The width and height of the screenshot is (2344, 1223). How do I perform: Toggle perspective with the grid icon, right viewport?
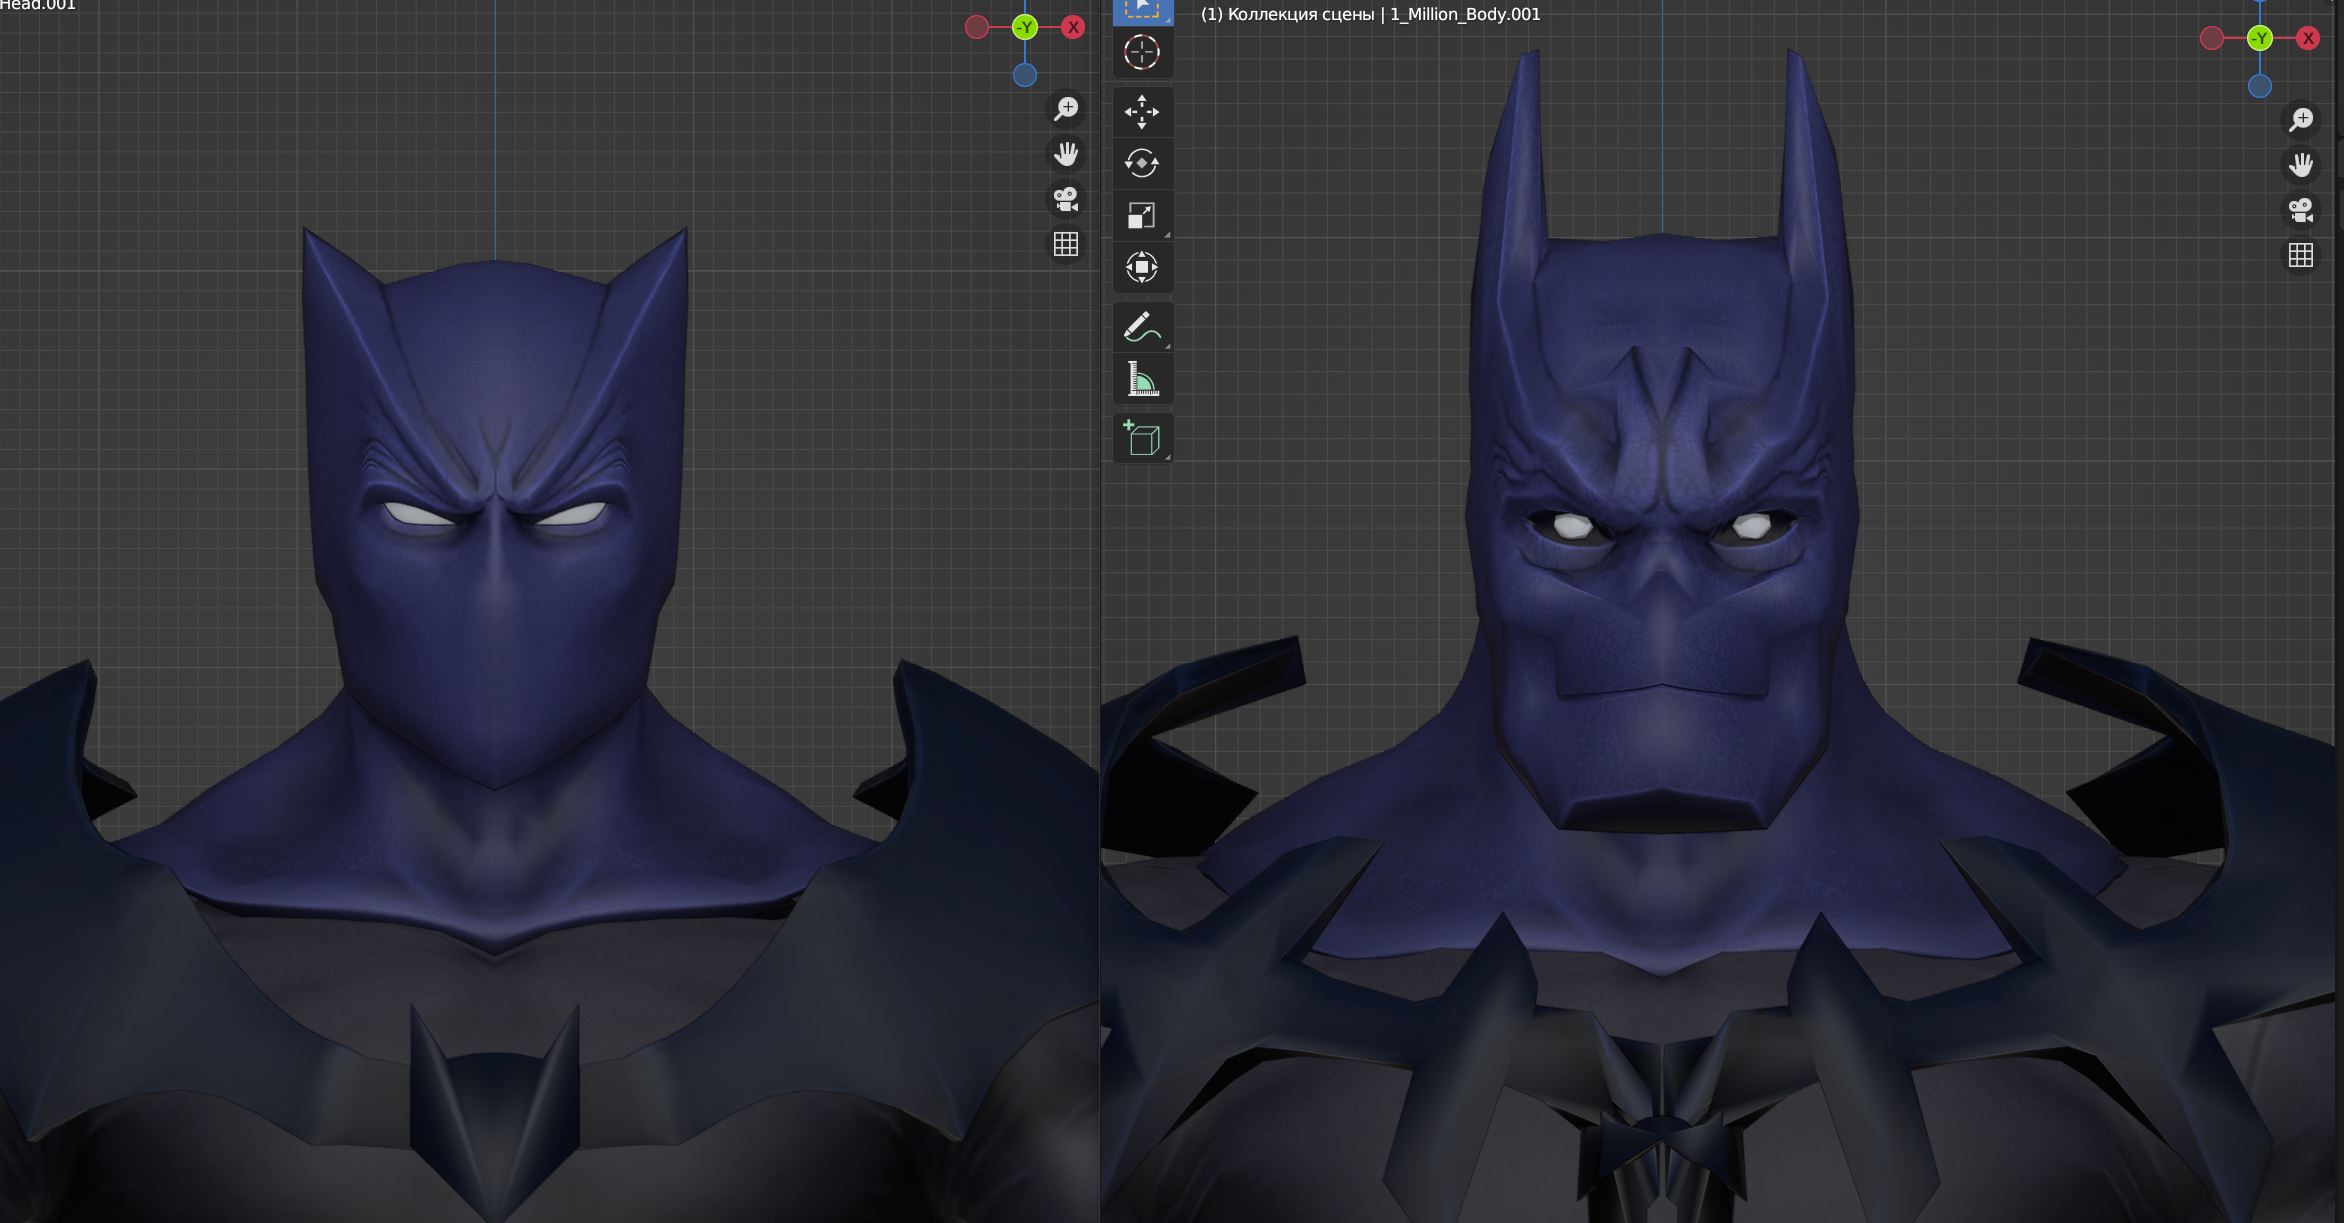(2302, 255)
